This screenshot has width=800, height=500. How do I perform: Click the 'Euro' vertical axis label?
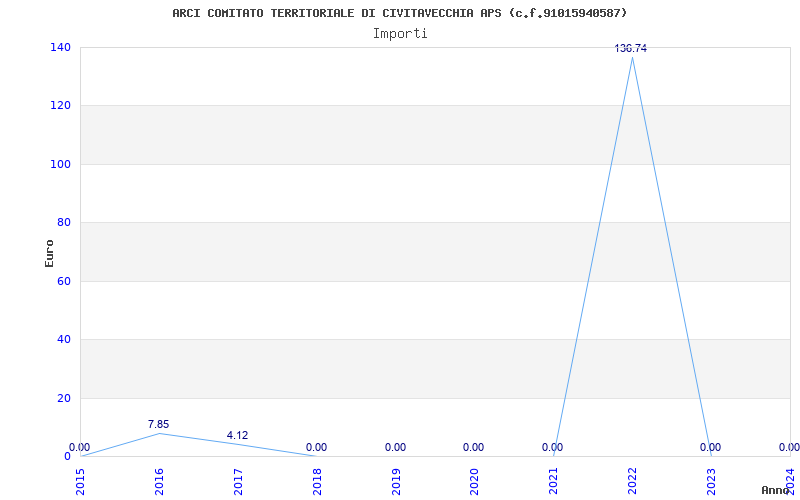(x=49, y=253)
